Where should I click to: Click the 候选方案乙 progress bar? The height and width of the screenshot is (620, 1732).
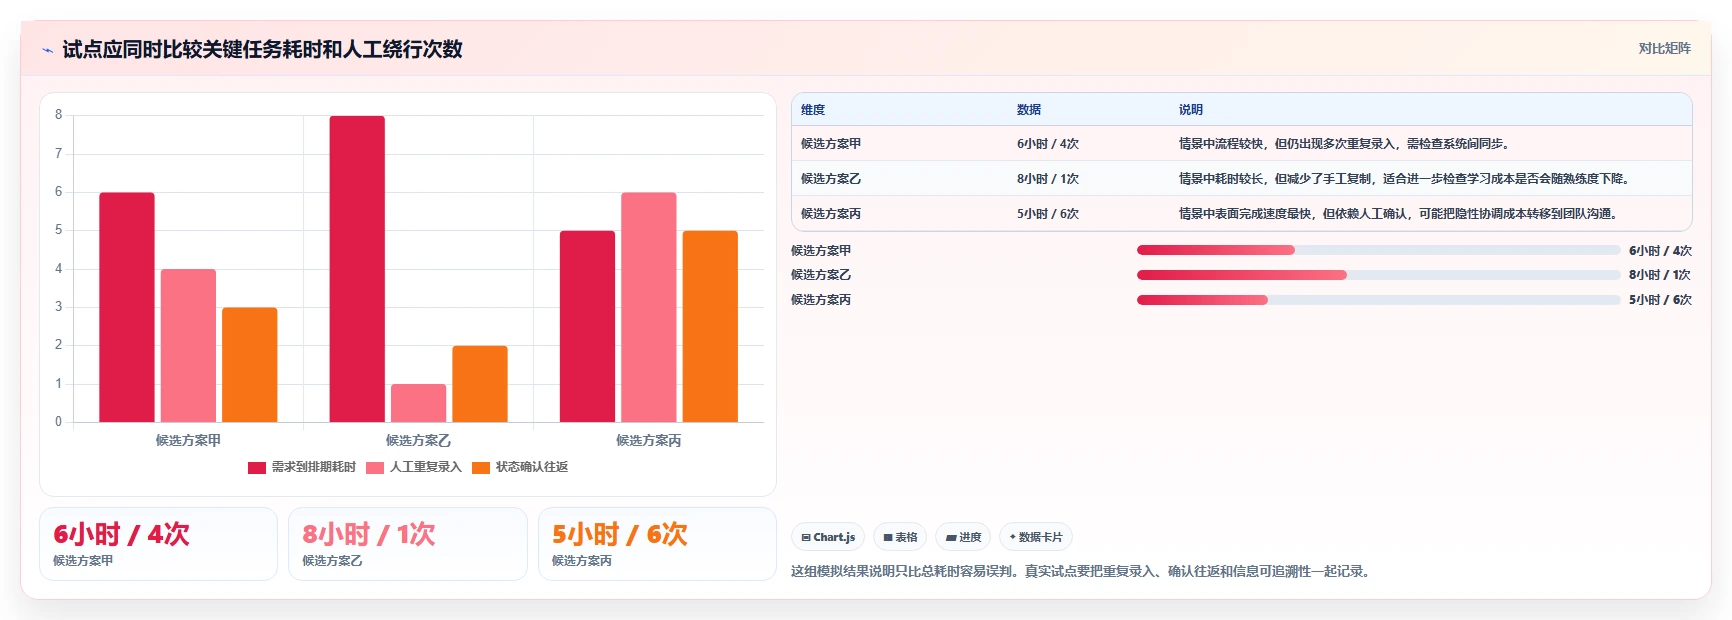(1378, 275)
